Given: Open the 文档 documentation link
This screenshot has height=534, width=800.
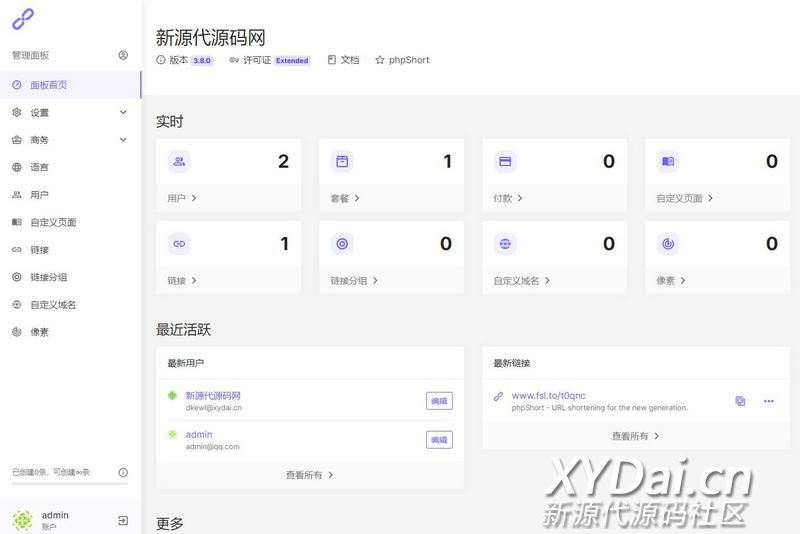Looking at the screenshot, I should (343, 60).
